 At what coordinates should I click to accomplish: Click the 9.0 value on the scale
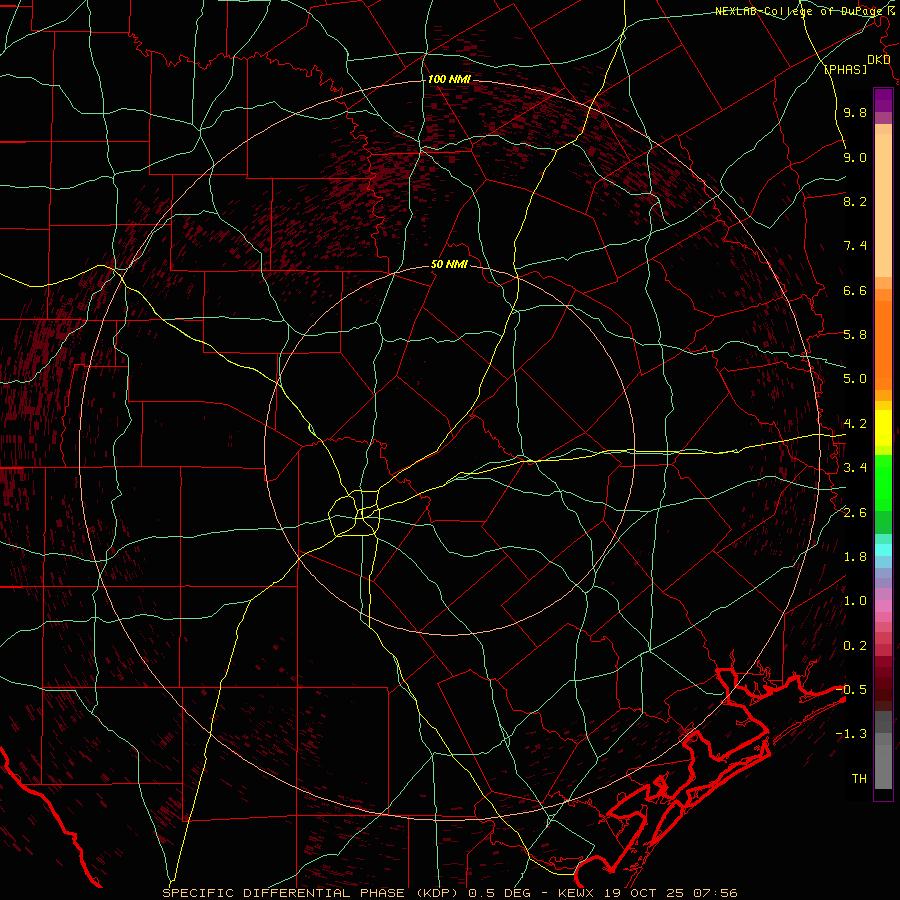[x=855, y=157]
